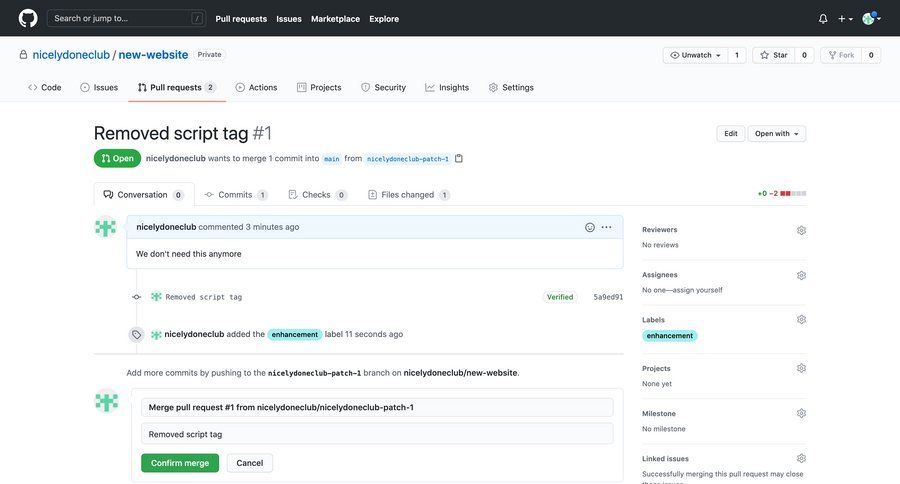This screenshot has height=484, width=900.
Task: Switch to the Insights tab
Action: click(x=447, y=87)
